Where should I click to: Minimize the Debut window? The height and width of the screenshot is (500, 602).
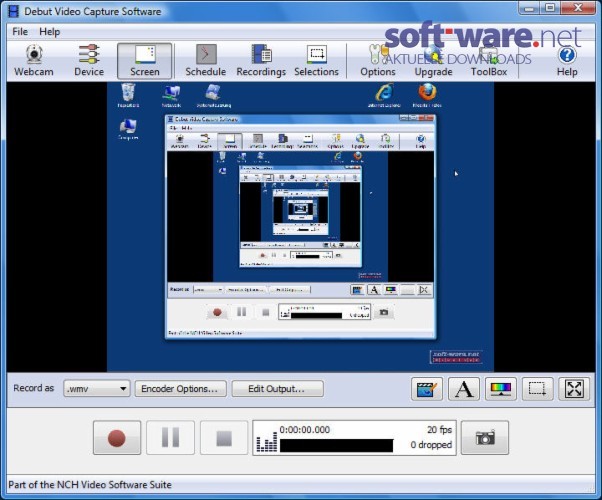pyautogui.click(x=529, y=8)
